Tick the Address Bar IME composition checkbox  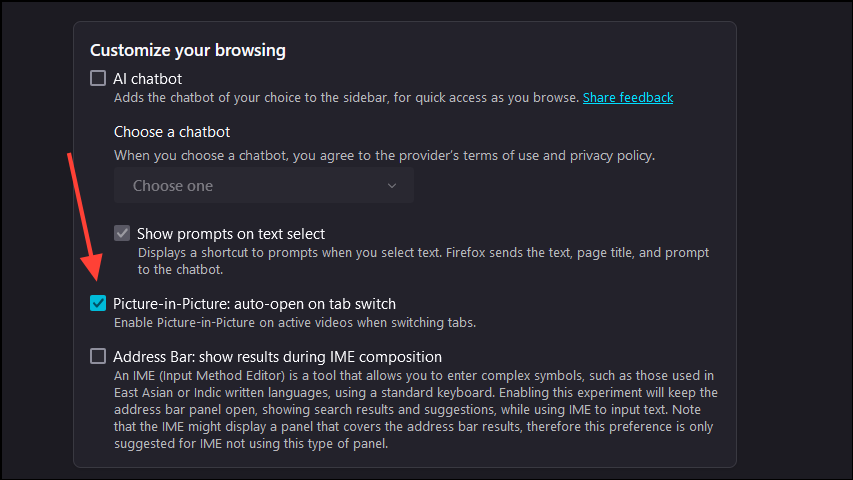tap(98, 356)
